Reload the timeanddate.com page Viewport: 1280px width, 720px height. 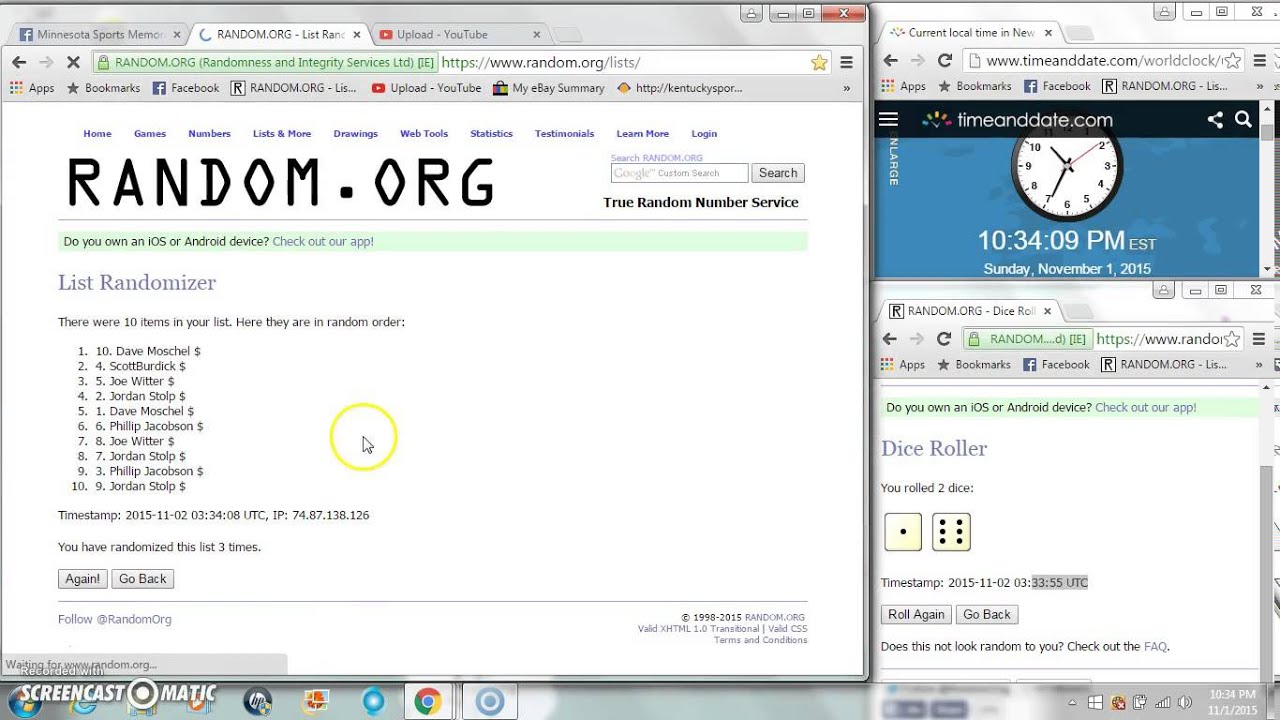944,61
